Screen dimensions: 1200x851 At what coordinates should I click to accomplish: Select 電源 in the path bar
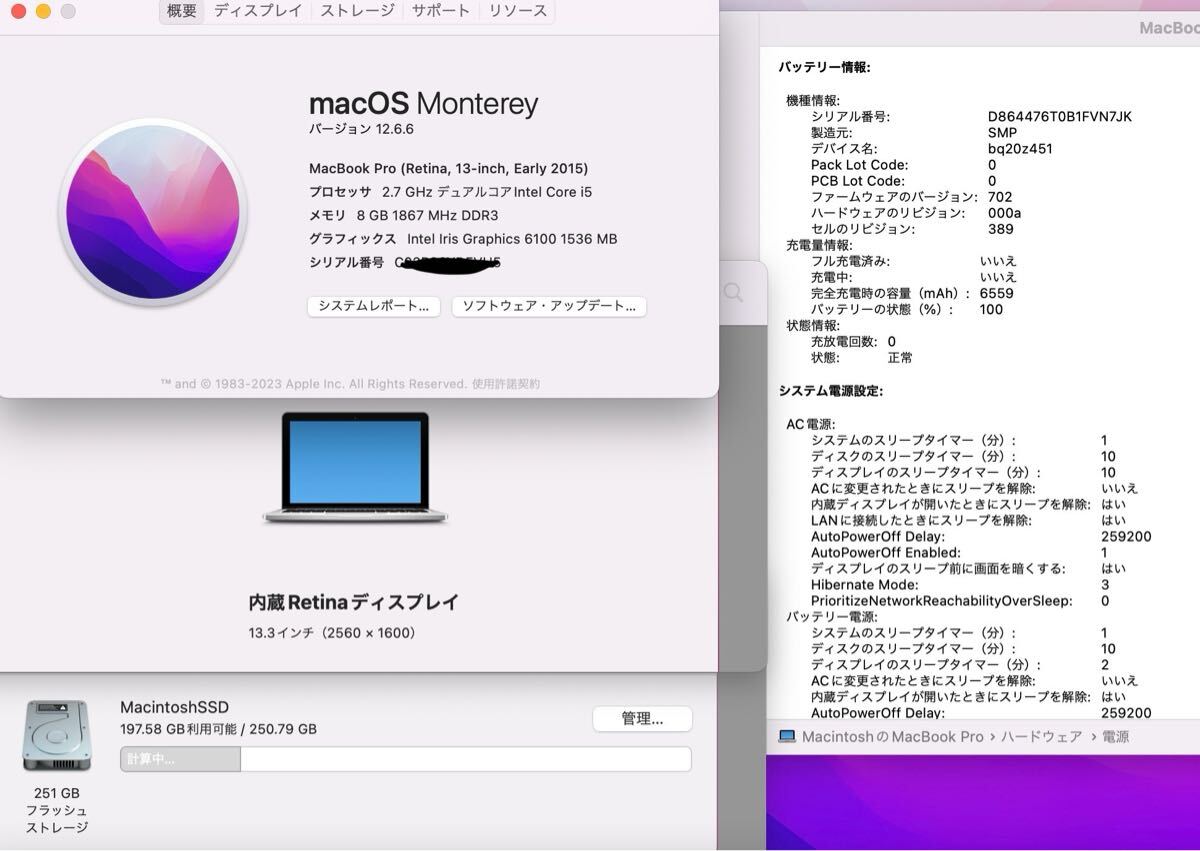1114,736
